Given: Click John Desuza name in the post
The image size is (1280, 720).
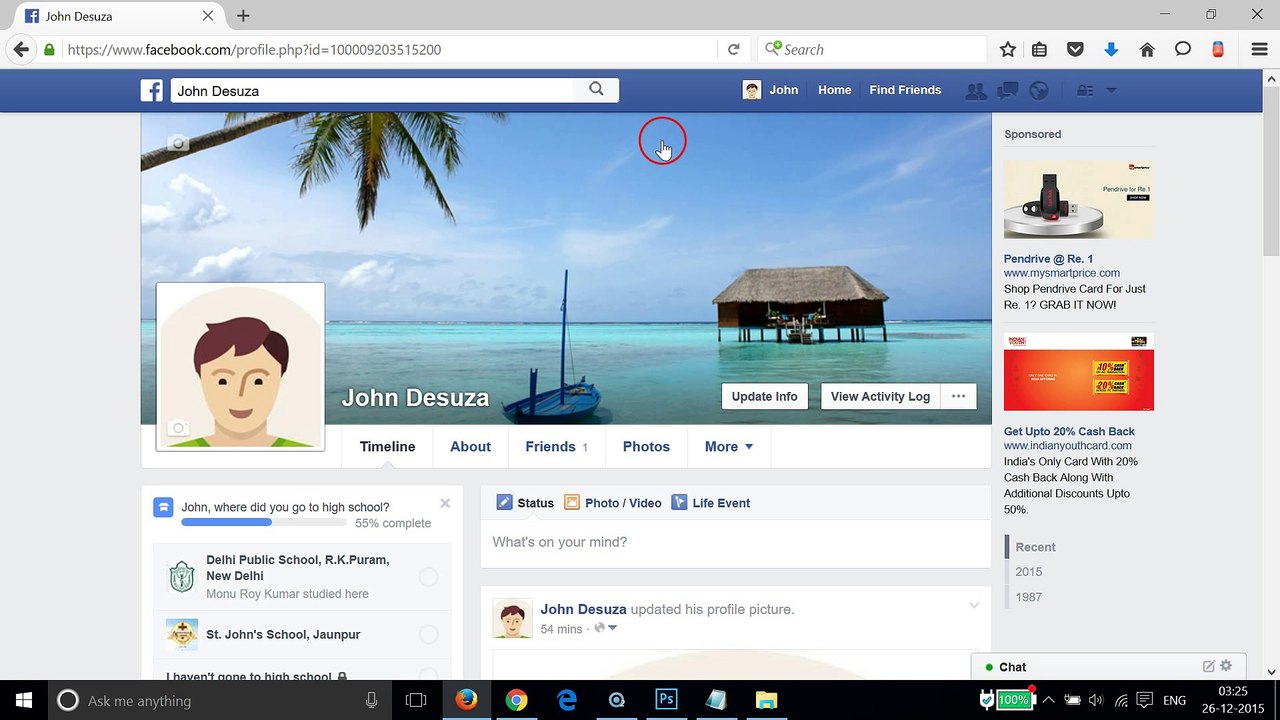Looking at the screenshot, I should coord(583,609).
